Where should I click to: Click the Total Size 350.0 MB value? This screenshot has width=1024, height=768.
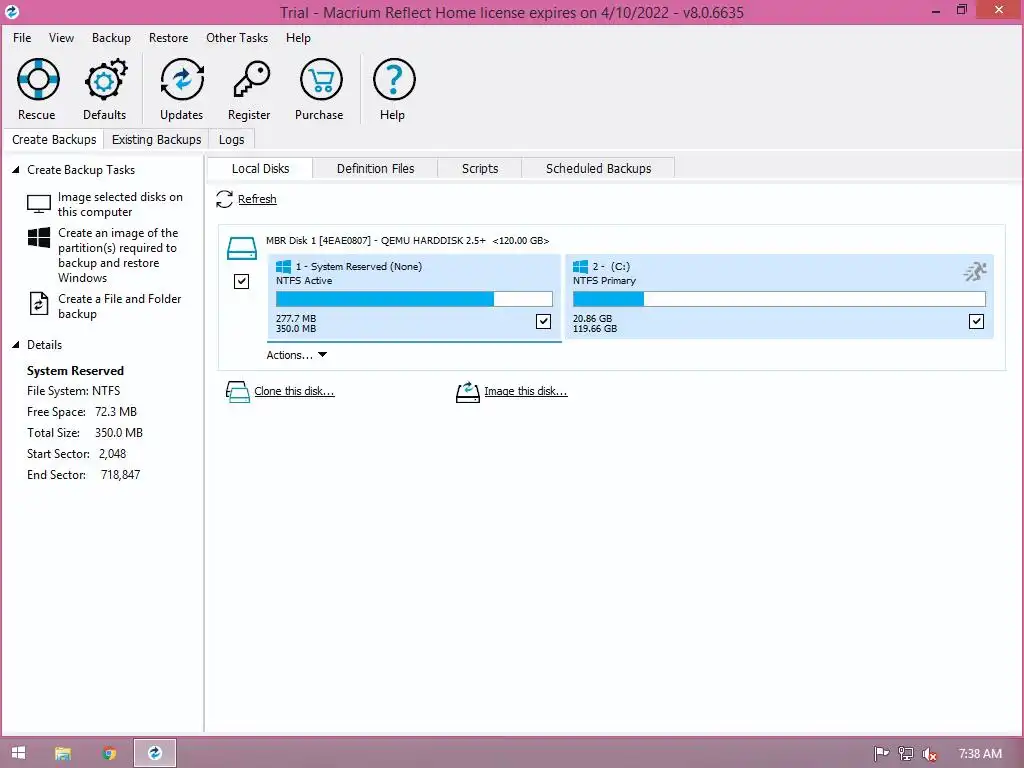tap(118, 433)
